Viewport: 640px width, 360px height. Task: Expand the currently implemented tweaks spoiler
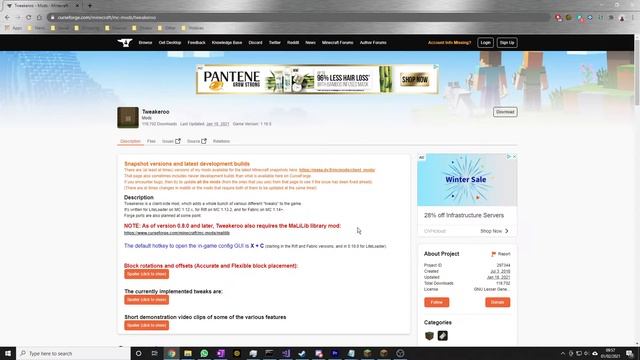(x=147, y=300)
